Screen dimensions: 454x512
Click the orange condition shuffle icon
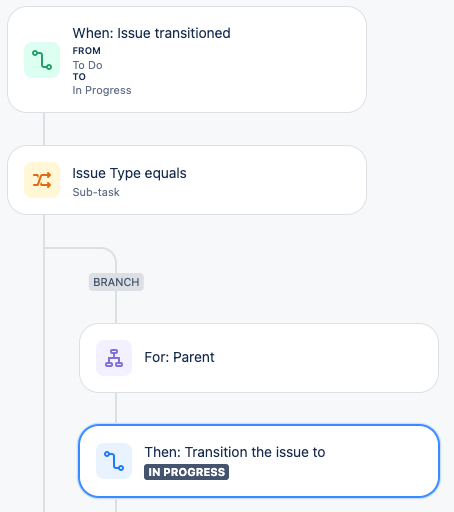click(x=42, y=180)
